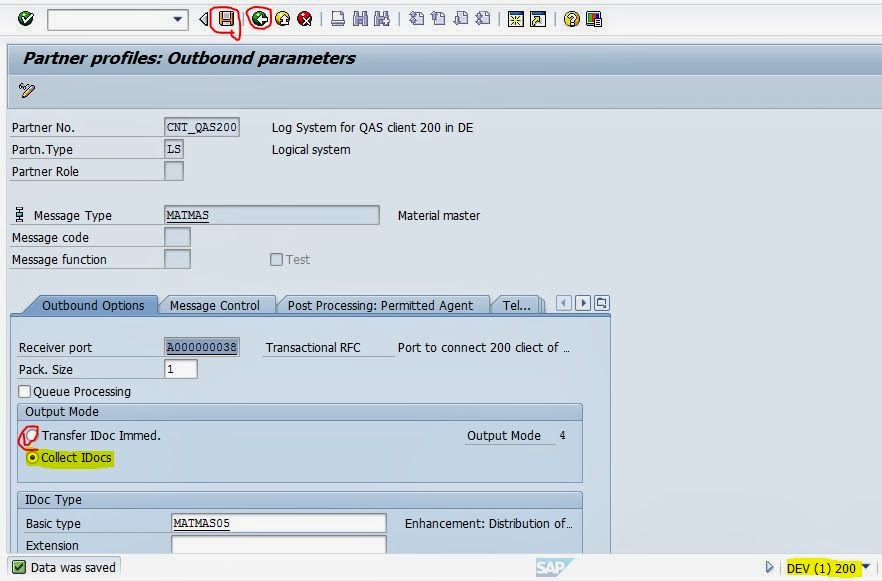This screenshot has height=581, width=882.
Task: Create new session icon
Action: point(515,19)
